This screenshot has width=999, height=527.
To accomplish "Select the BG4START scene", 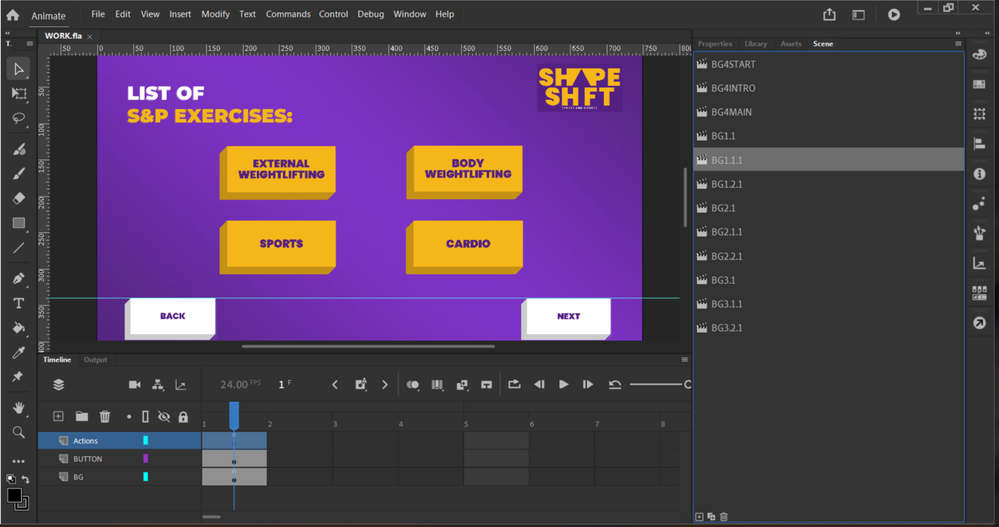I will tap(829, 64).
